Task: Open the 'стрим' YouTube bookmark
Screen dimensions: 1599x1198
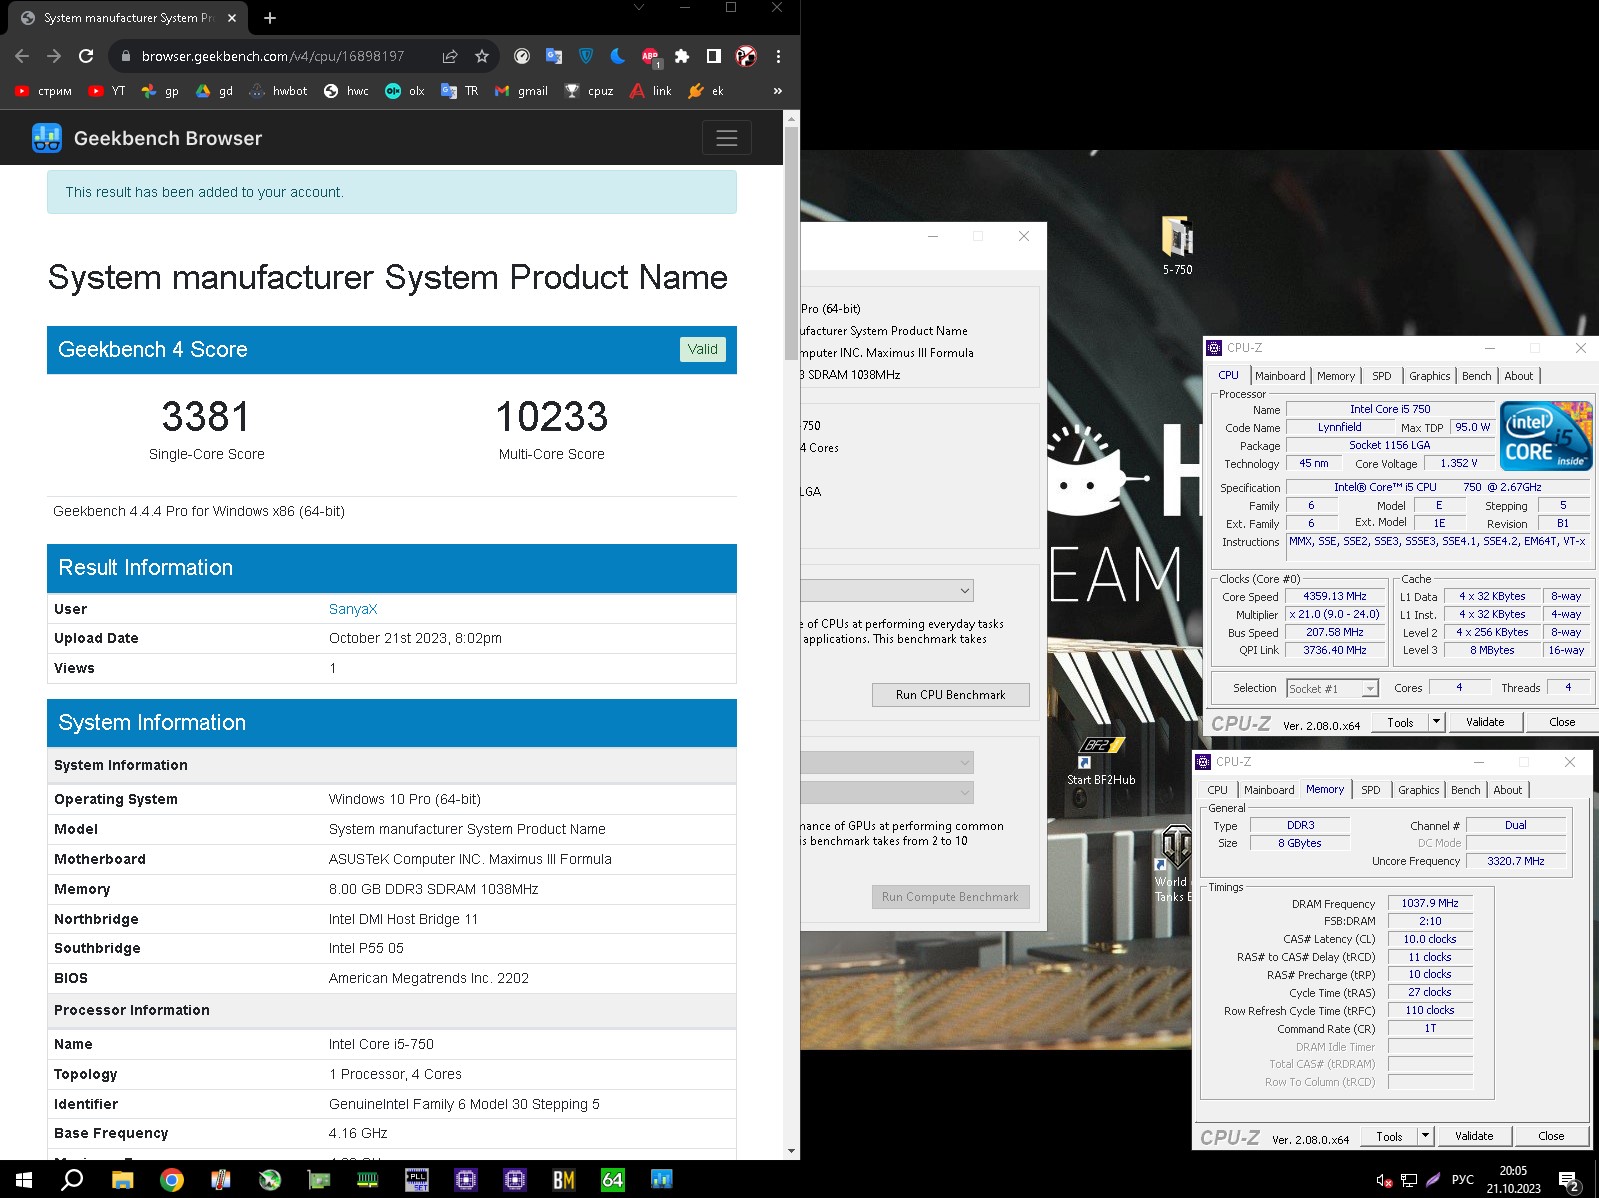Action: 44,91
